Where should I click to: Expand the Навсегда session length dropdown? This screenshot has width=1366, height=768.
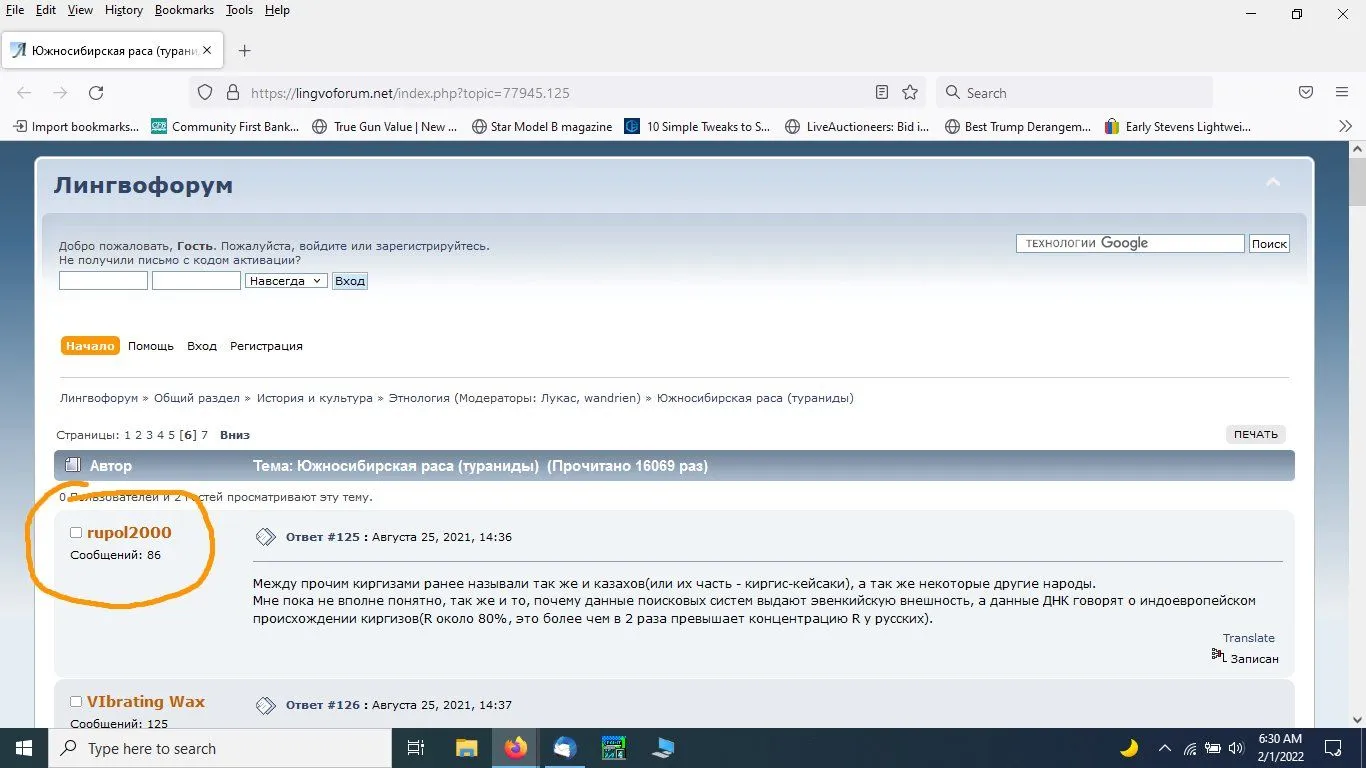click(286, 281)
